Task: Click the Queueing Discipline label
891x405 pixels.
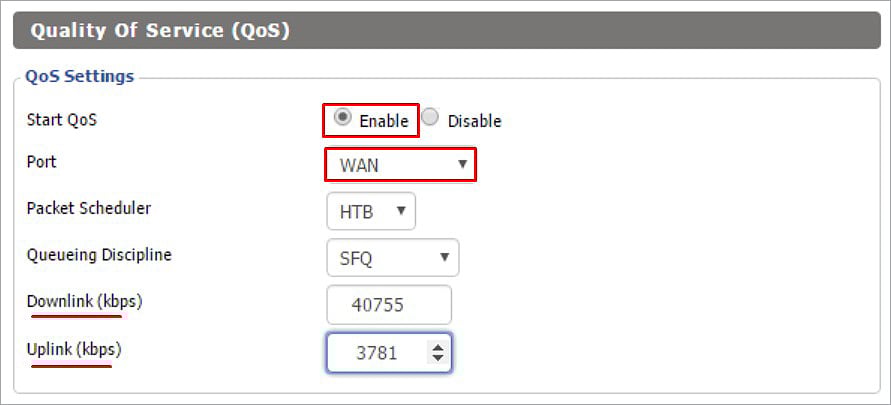Action: (x=99, y=255)
